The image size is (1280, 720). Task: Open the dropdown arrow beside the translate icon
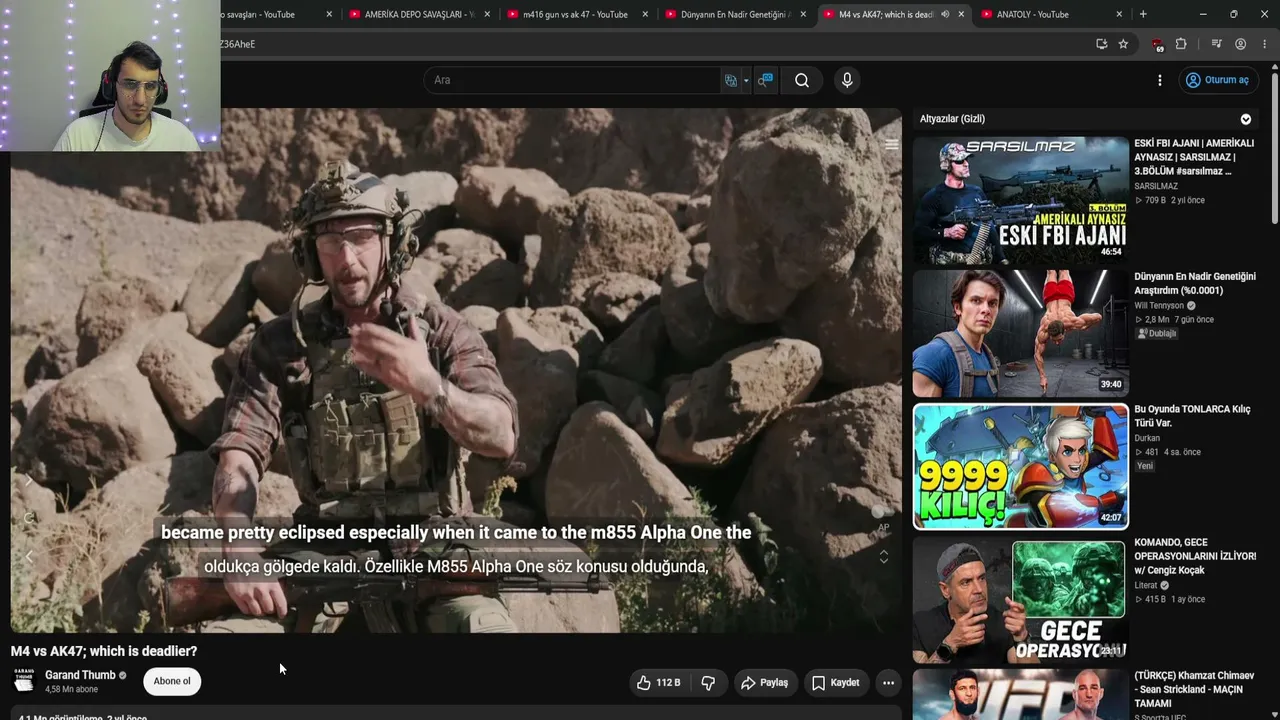tap(746, 81)
